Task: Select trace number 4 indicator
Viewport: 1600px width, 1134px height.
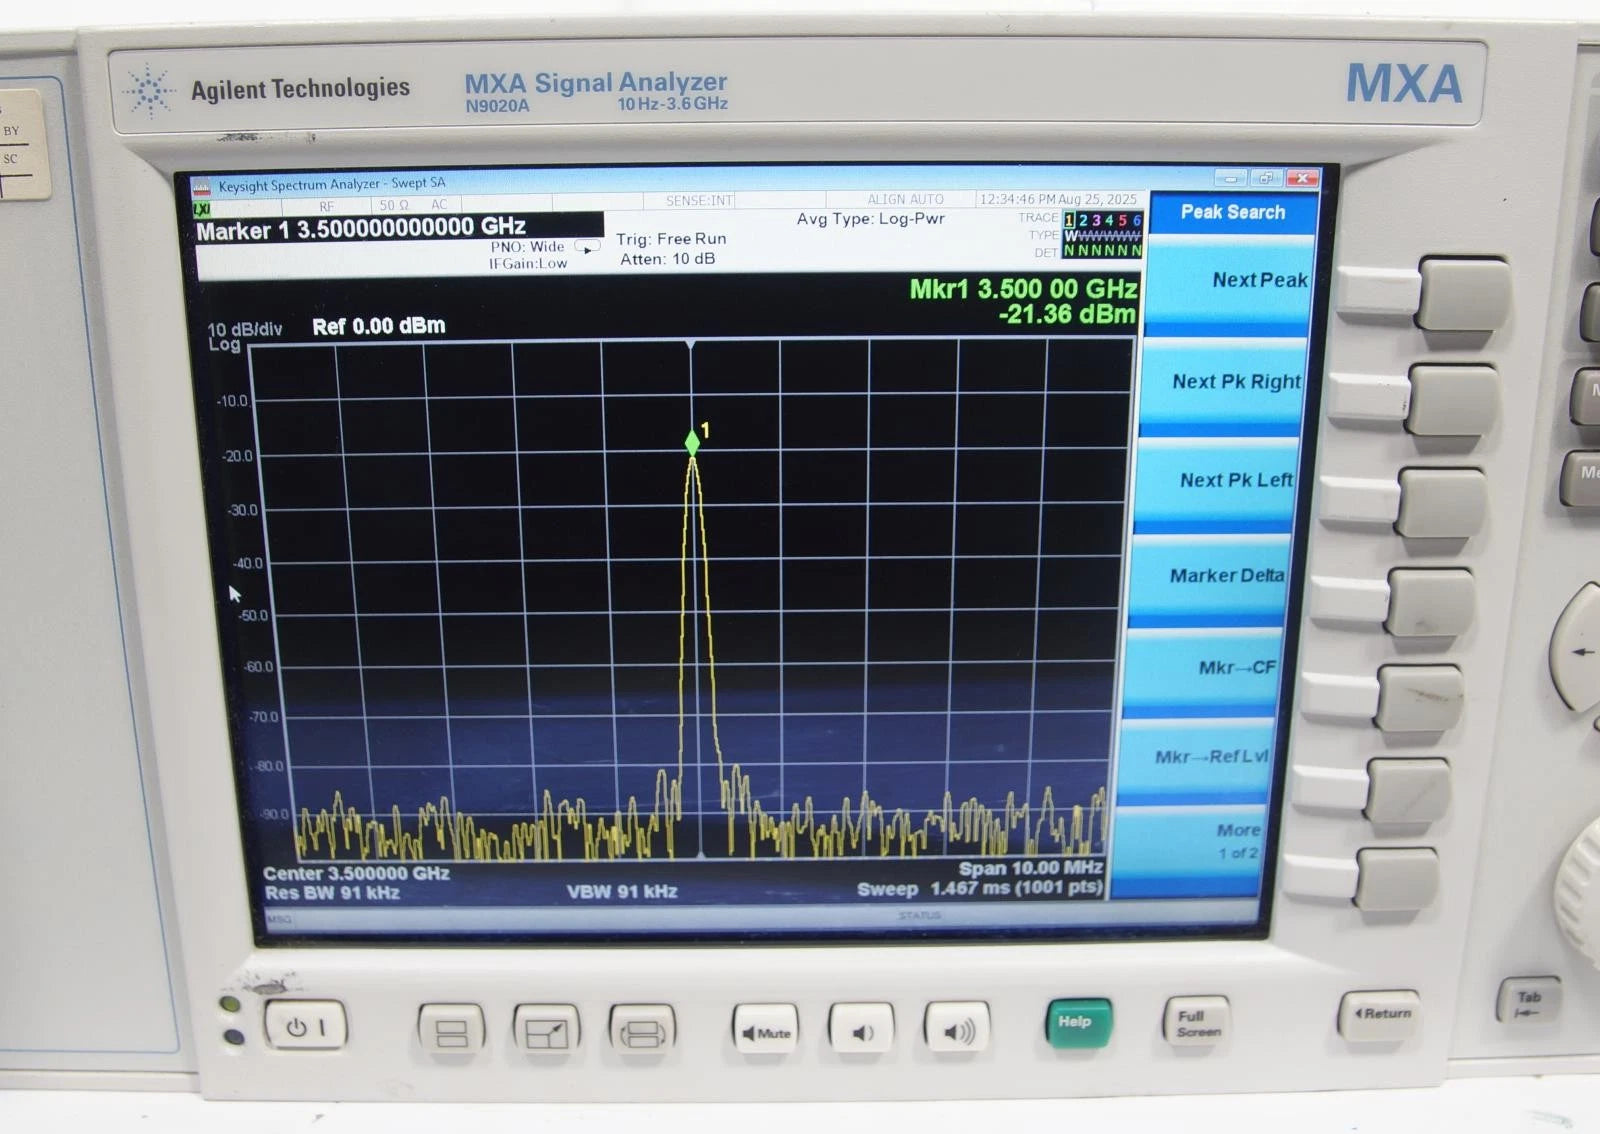Action: (x=1109, y=220)
